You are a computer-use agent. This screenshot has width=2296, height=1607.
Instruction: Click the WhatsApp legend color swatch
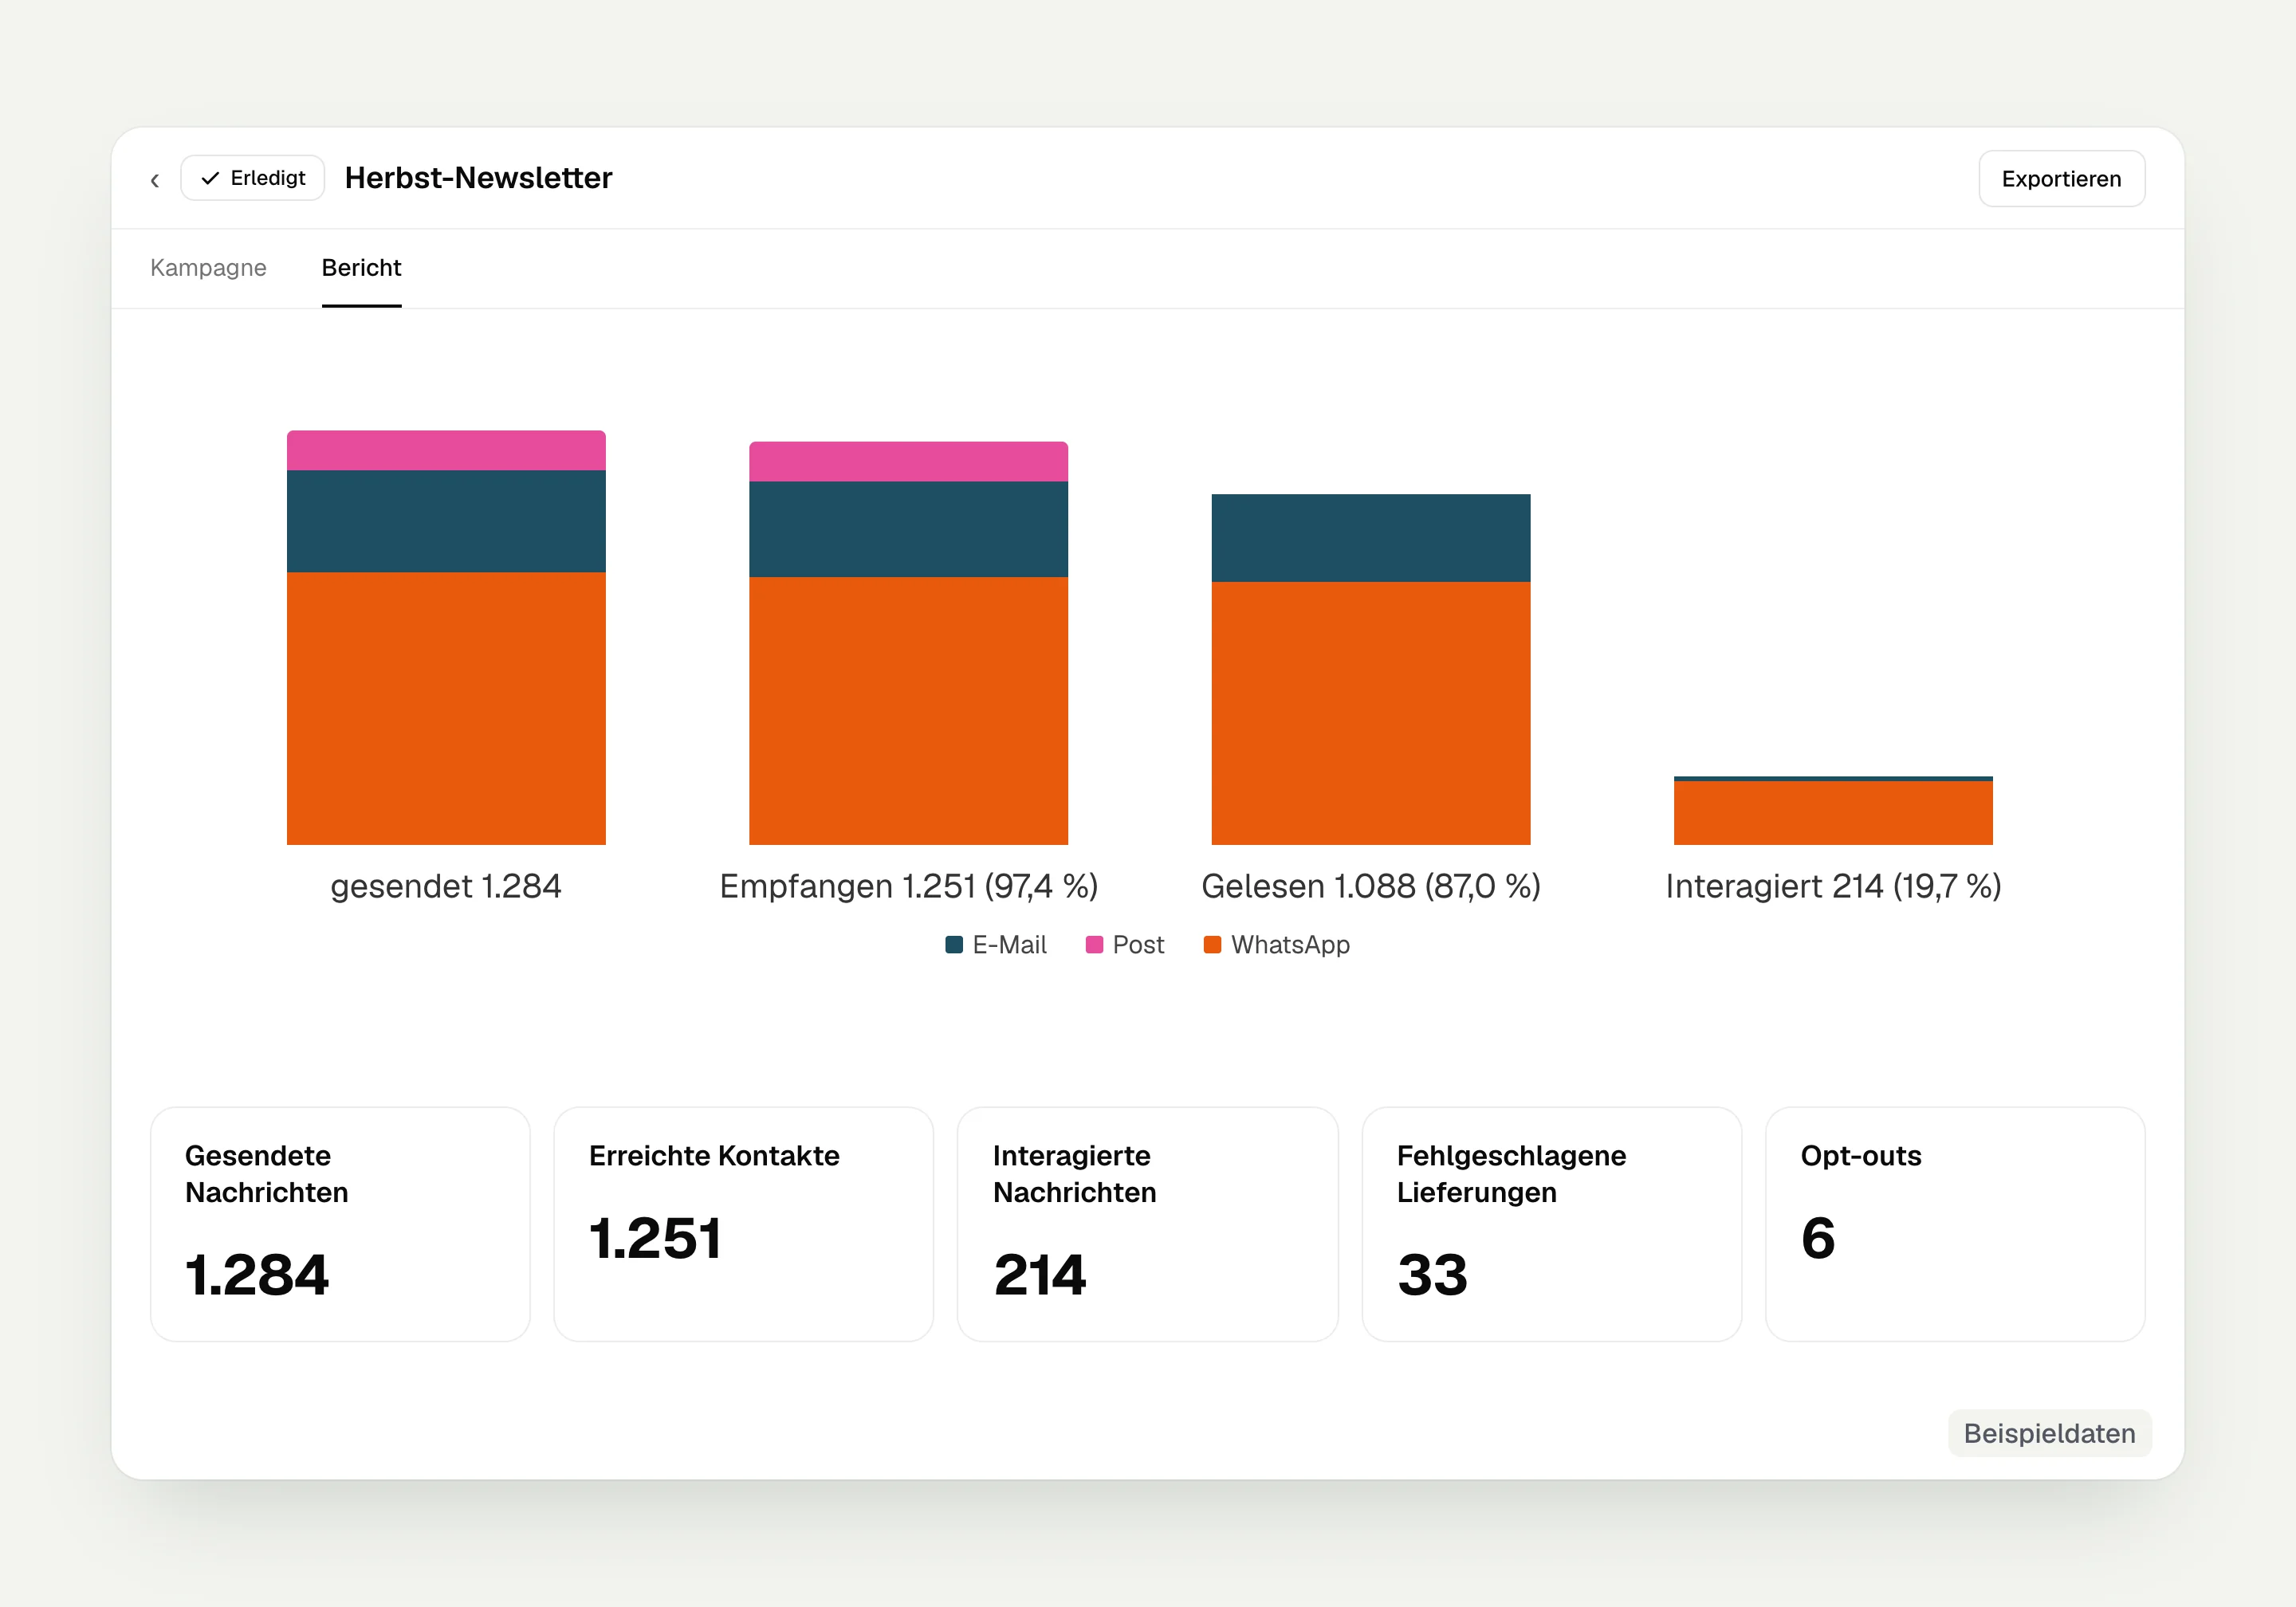pyautogui.click(x=1212, y=945)
